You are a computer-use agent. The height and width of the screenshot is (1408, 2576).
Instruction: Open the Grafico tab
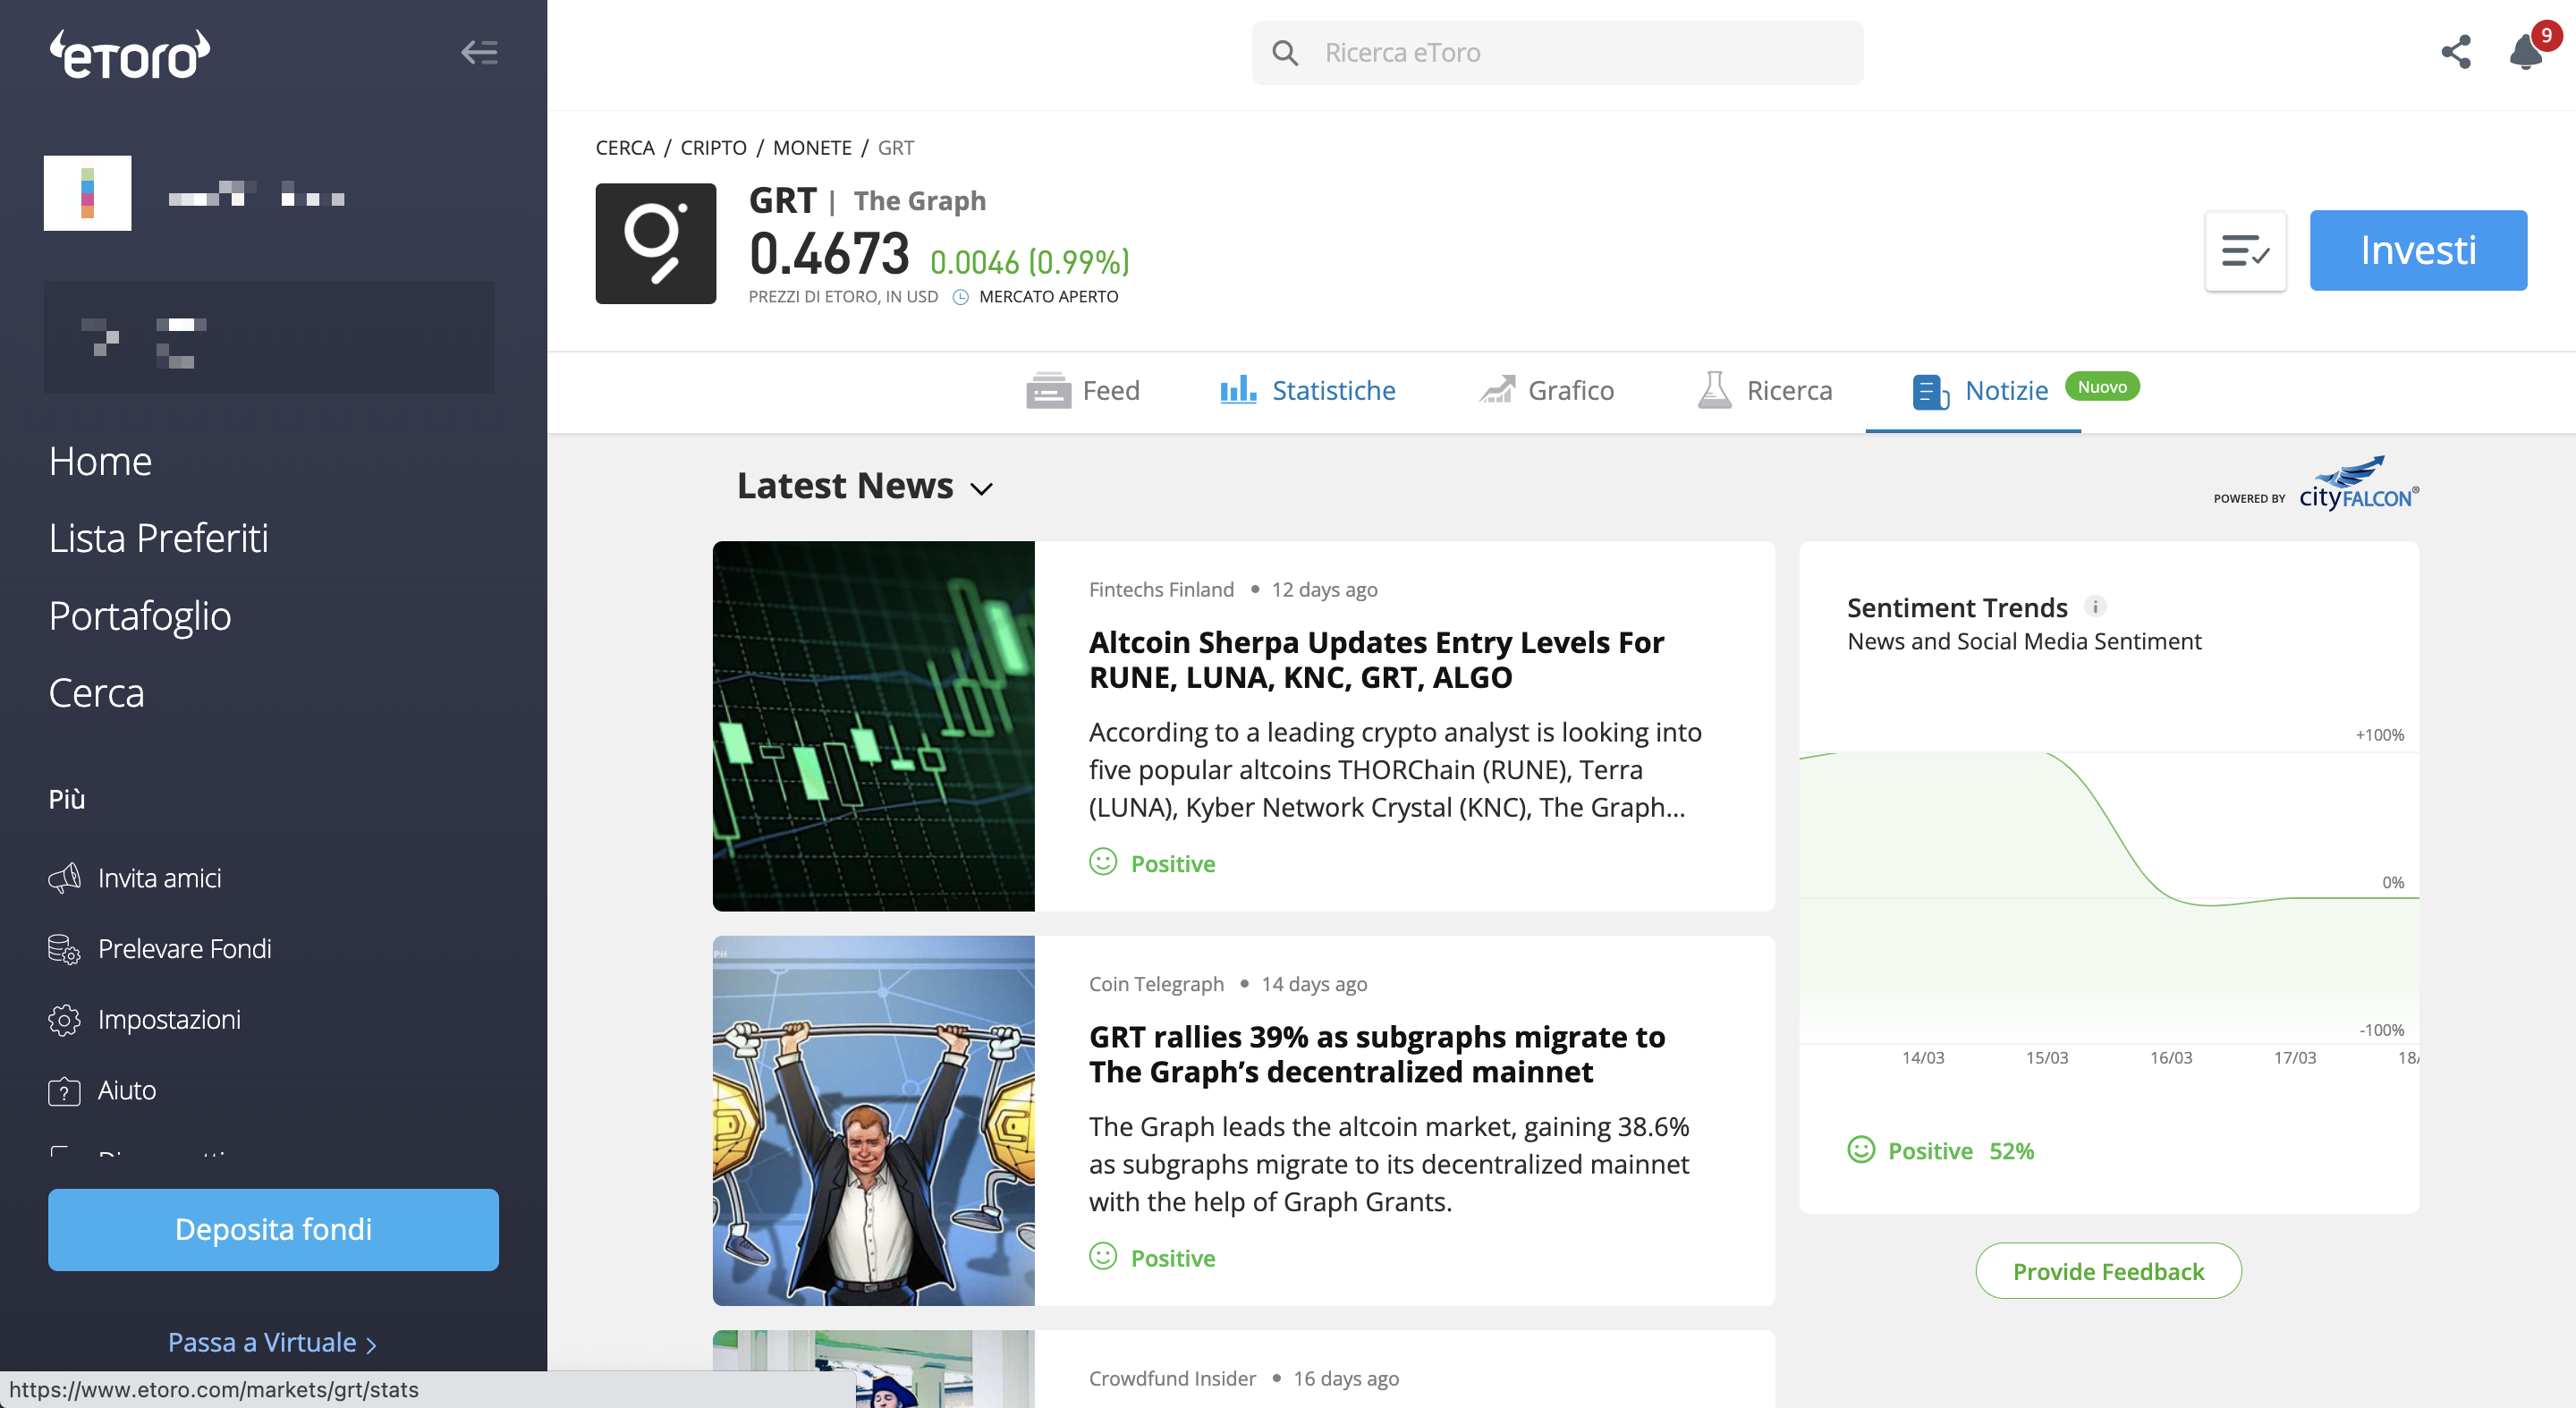coord(1546,390)
